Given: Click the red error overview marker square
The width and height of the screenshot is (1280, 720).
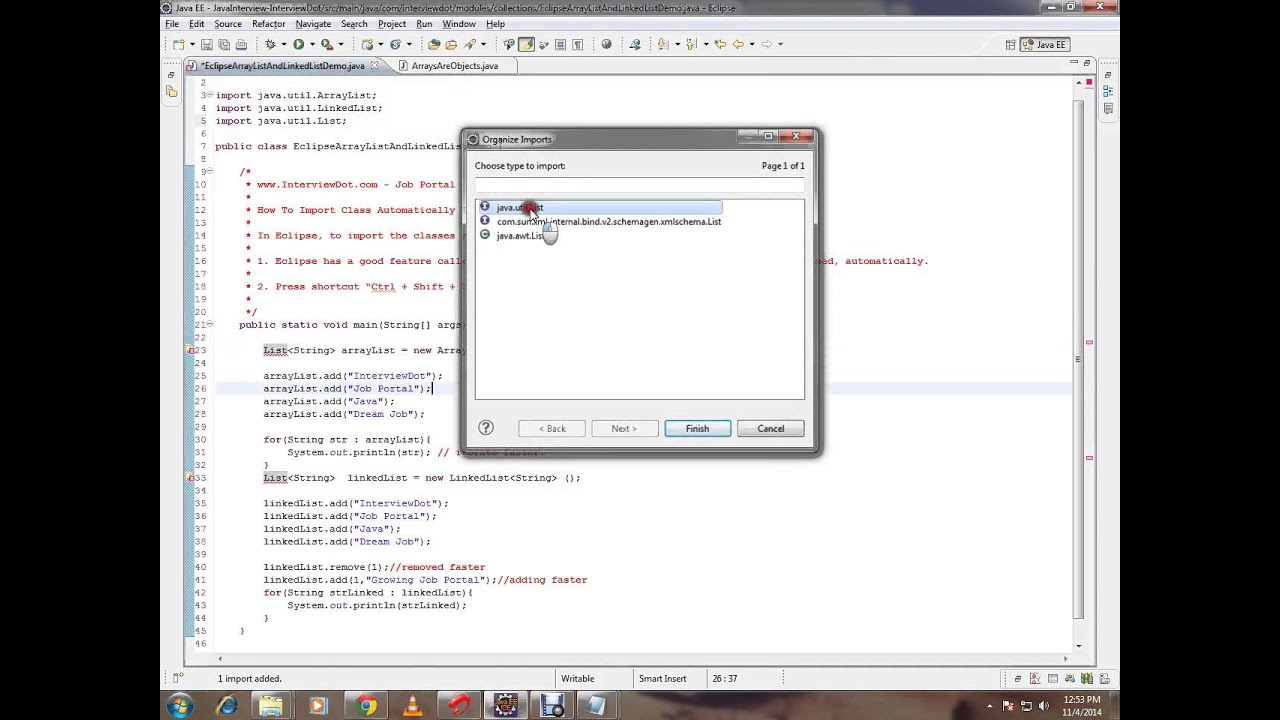Looking at the screenshot, I should pos(1089,81).
